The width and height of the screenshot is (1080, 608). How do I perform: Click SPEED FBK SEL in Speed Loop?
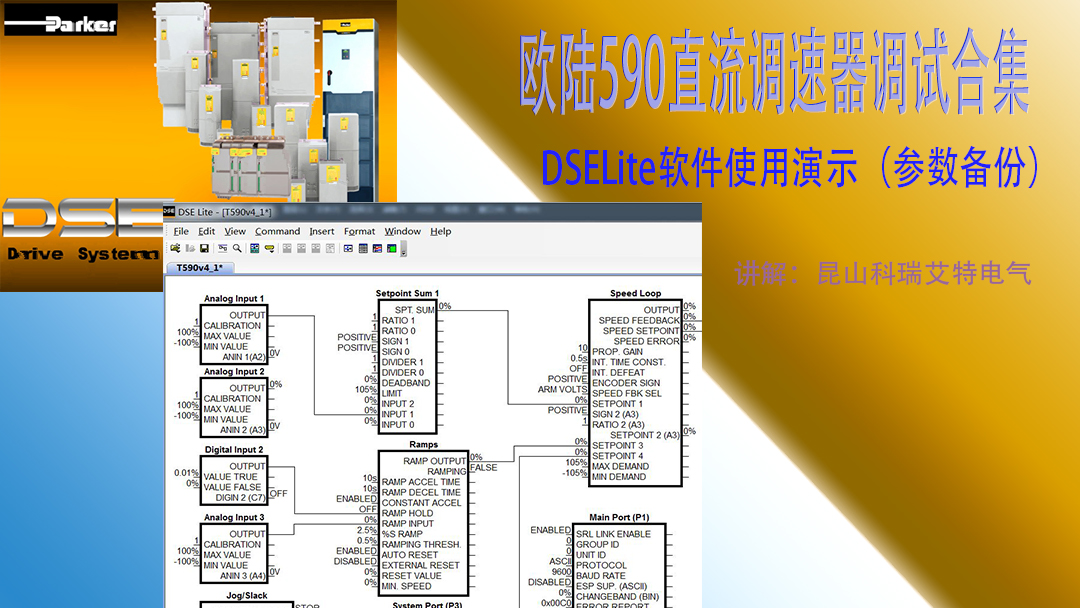tap(627, 393)
